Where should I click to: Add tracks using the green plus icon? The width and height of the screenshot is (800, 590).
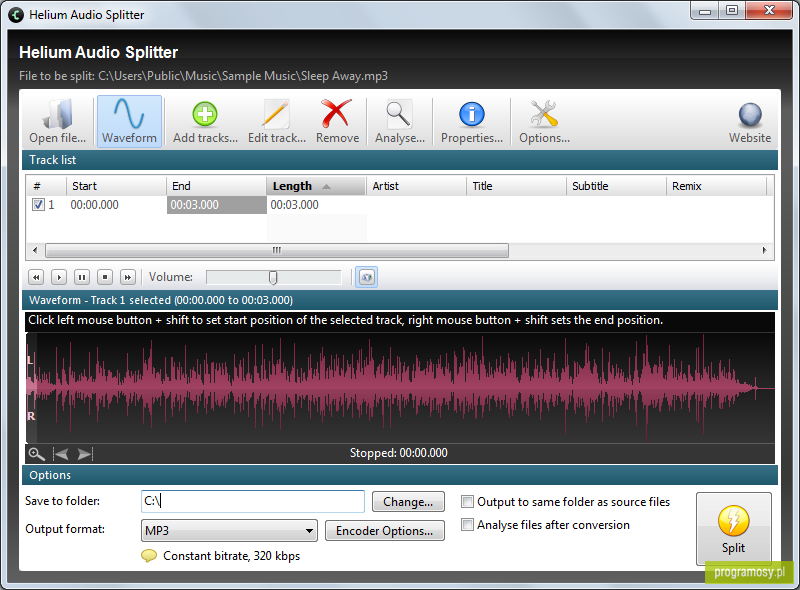(205, 121)
